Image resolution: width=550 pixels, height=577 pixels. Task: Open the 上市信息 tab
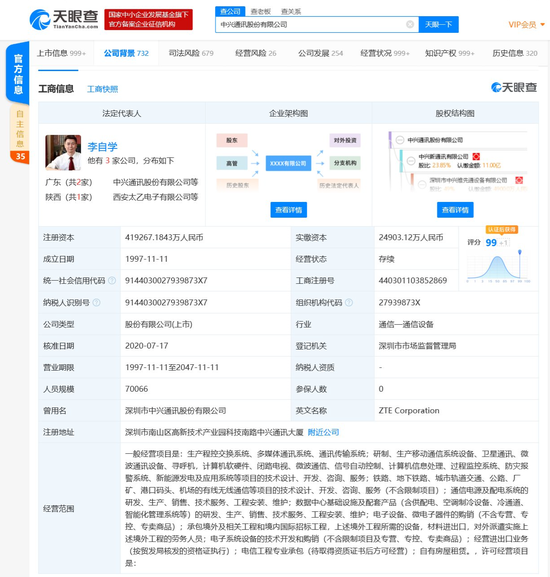pos(61,53)
